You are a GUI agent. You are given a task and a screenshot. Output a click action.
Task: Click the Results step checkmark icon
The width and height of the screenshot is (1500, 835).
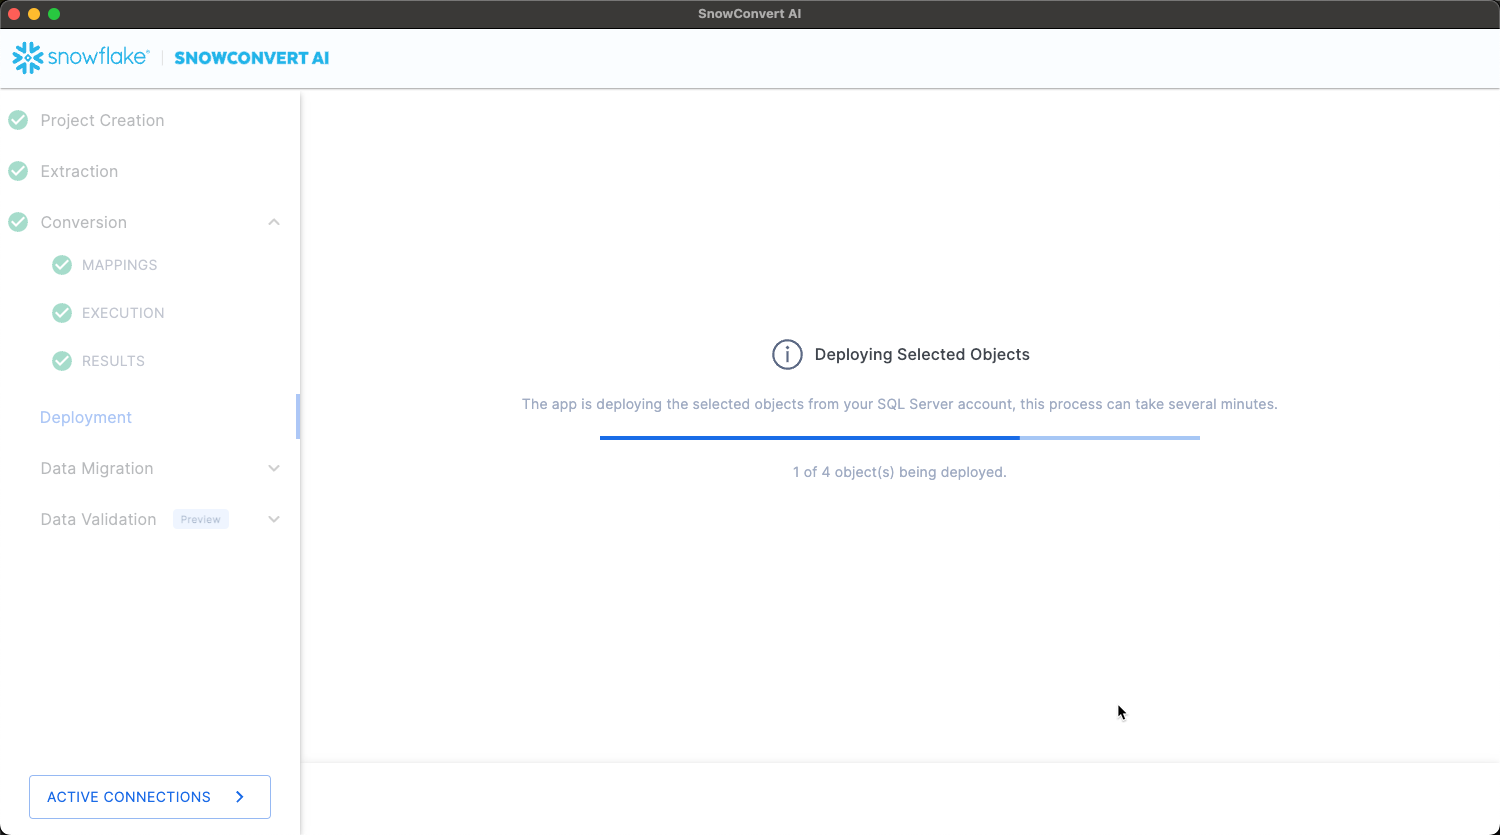(x=62, y=361)
